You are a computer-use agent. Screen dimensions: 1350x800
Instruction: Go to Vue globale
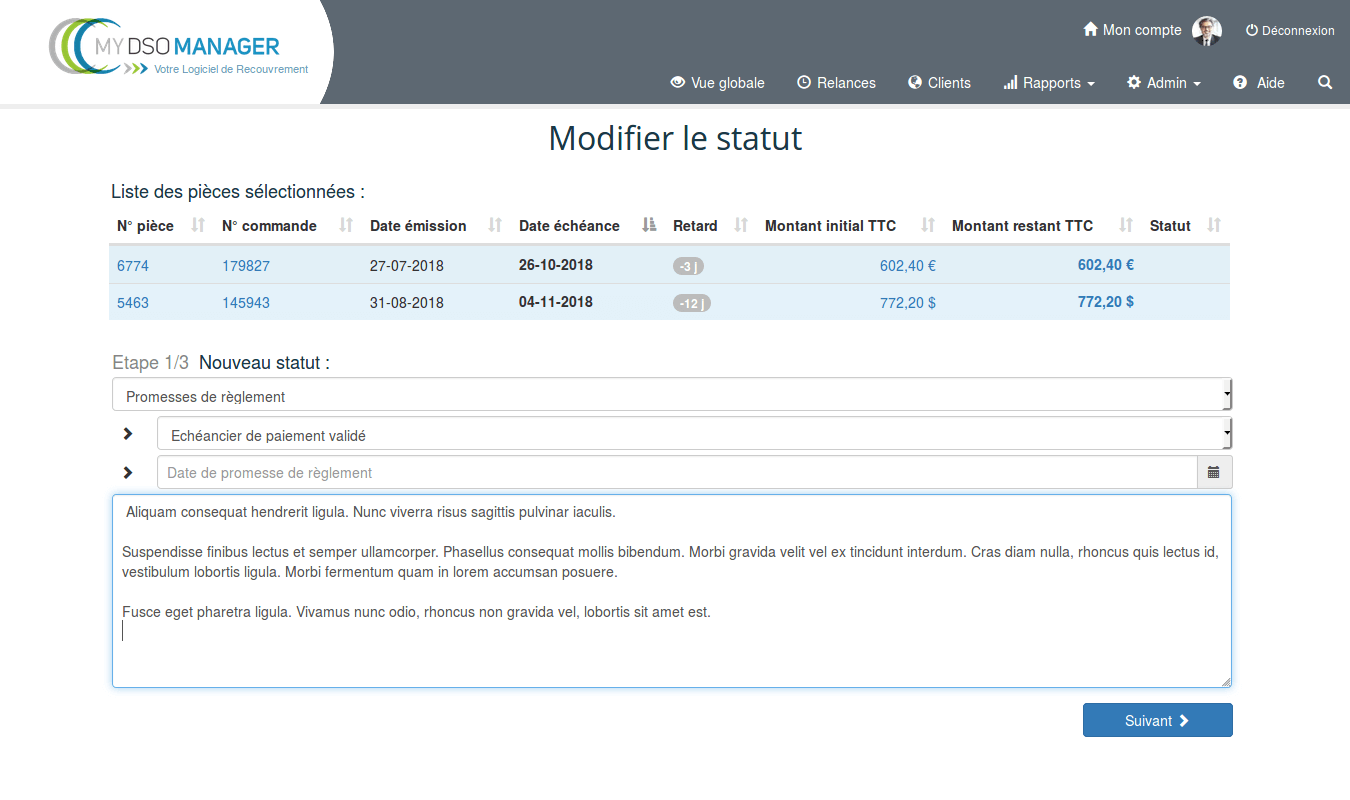click(x=717, y=83)
